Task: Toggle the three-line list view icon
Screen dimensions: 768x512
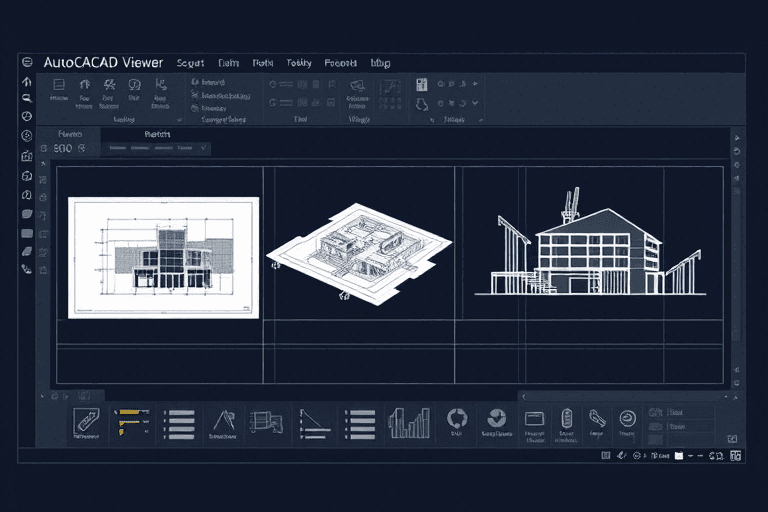Action: pos(177,422)
